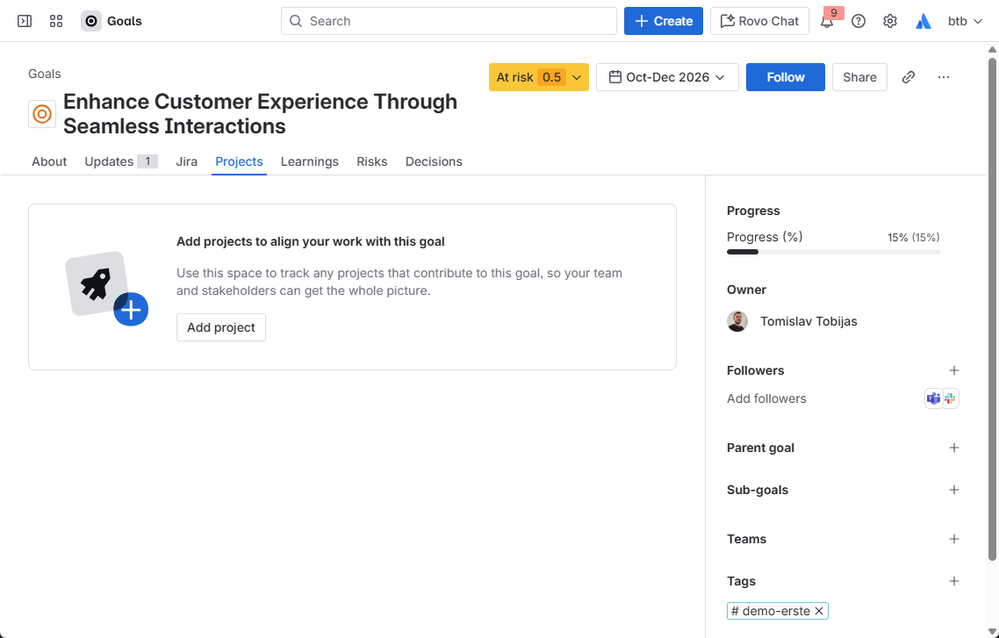This screenshot has height=638, width=999.
Task: Open the more actions ellipsis menu
Action: (943, 77)
